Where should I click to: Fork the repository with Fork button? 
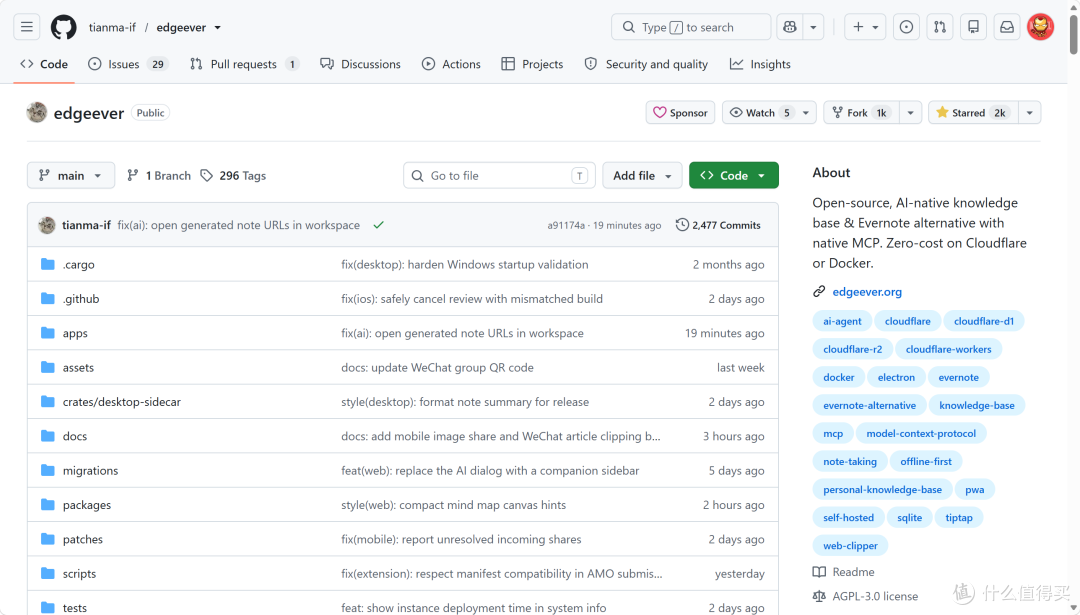tap(862, 112)
